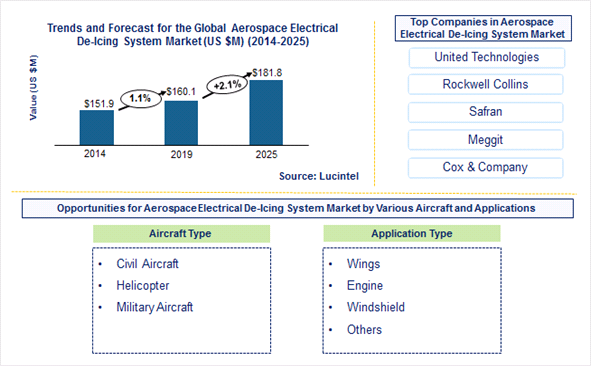Click the Engine list item
The image size is (591, 366).
pos(365,286)
